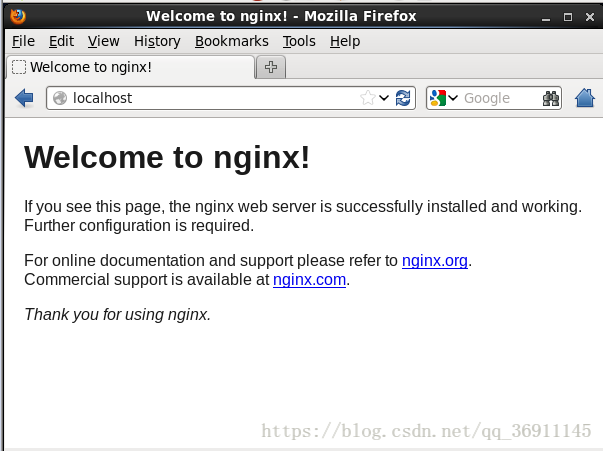Image resolution: width=603 pixels, height=451 pixels.
Task: Minimize the Firefox window
Action: click(x=546, y=17)
